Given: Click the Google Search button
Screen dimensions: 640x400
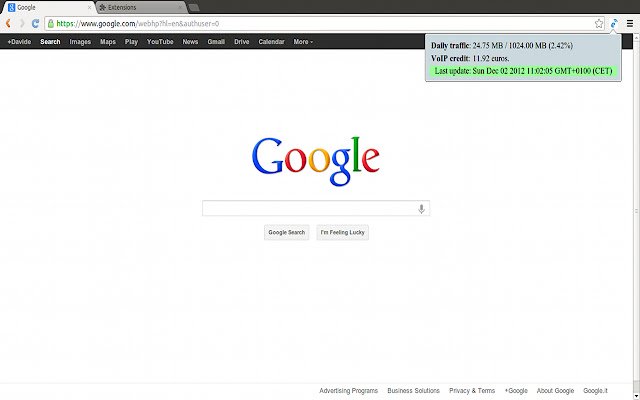Looking at the screenshot, I should tap(287, 232).
